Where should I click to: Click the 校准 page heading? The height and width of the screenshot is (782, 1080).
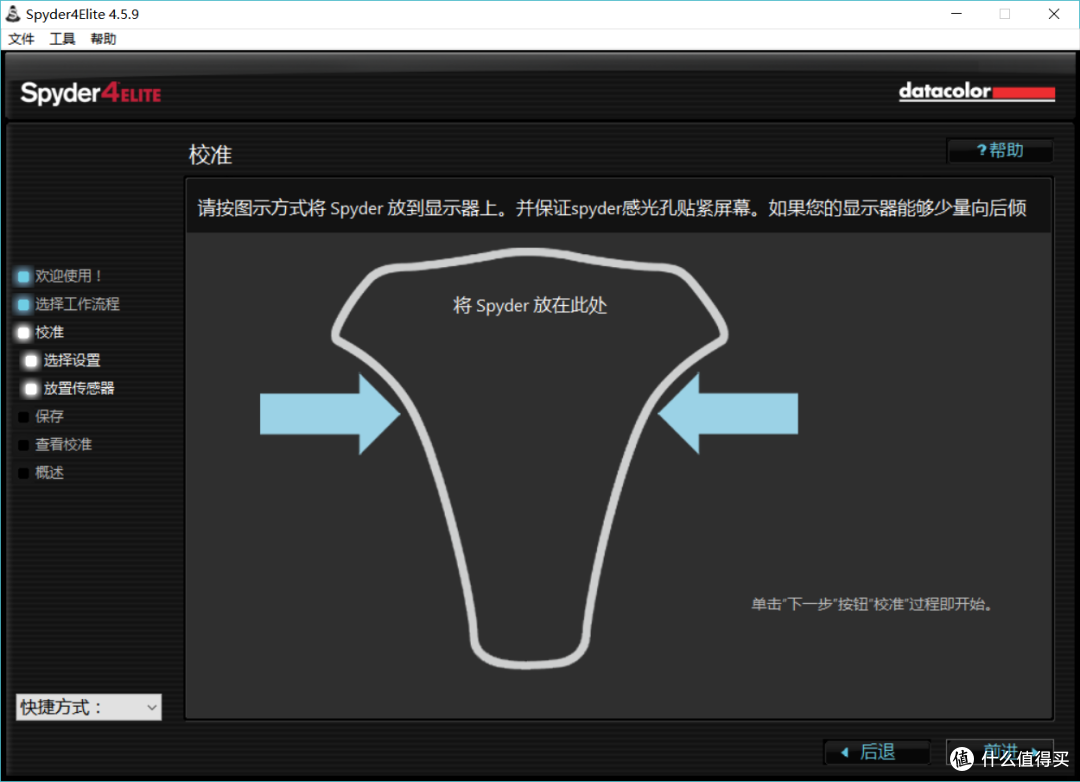[211, 154]
